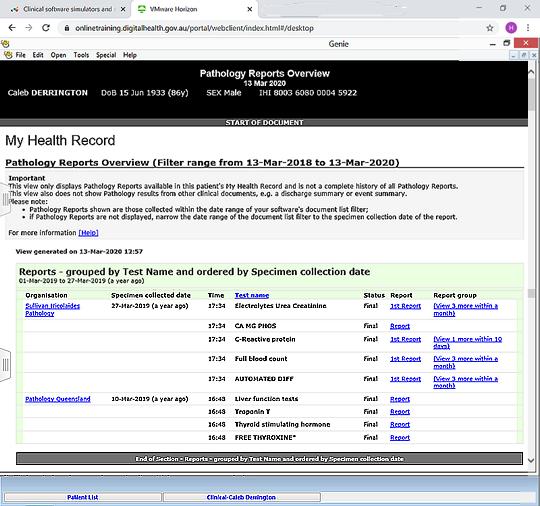Viewport: 540px width, 506px height.
Task: View 3 more for Electrolytes Urea Creatinine
Action: point(466,309)
